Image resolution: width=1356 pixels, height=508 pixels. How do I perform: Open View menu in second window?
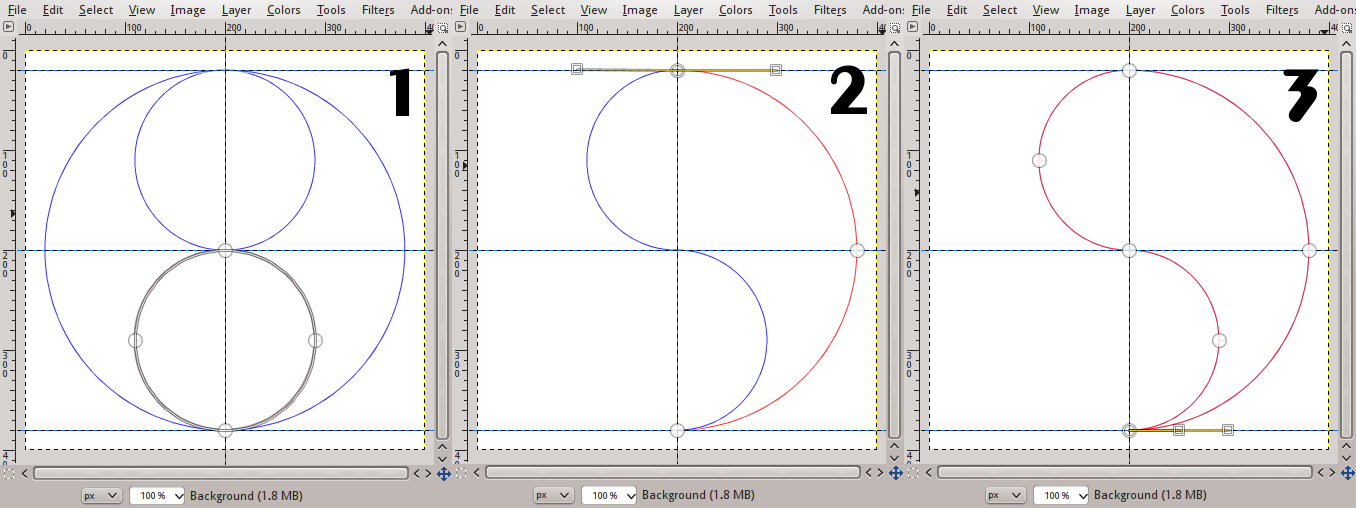coord(594,10)
